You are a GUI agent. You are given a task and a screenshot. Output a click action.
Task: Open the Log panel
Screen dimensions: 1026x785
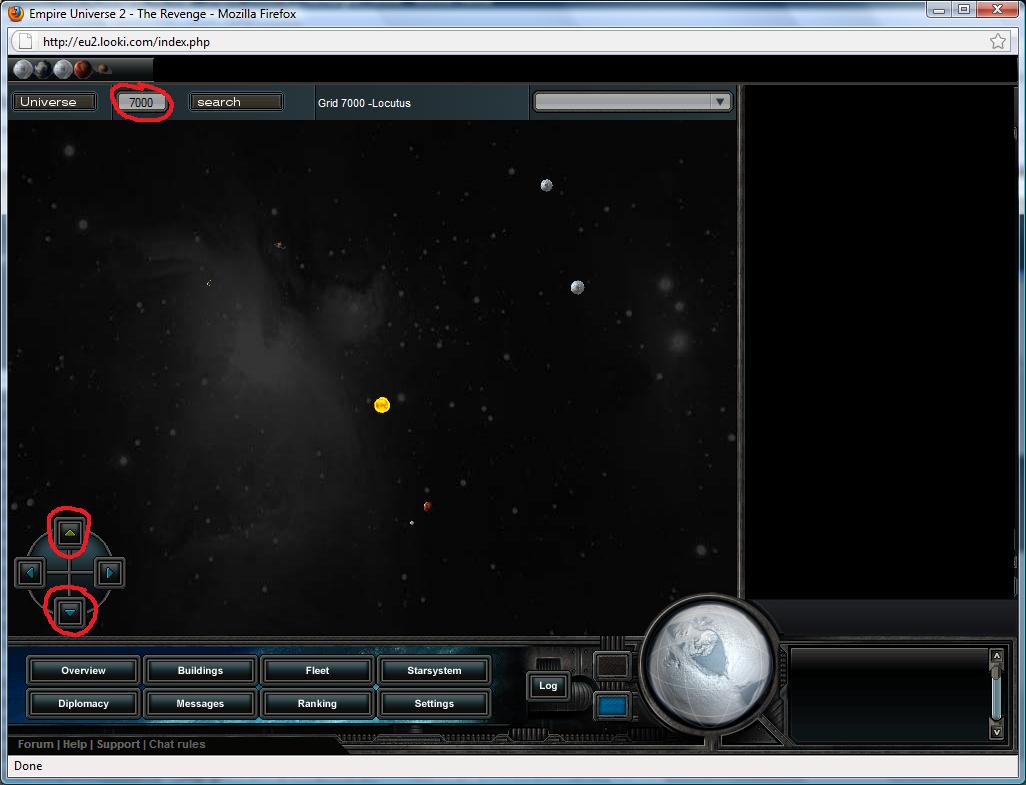548,686
